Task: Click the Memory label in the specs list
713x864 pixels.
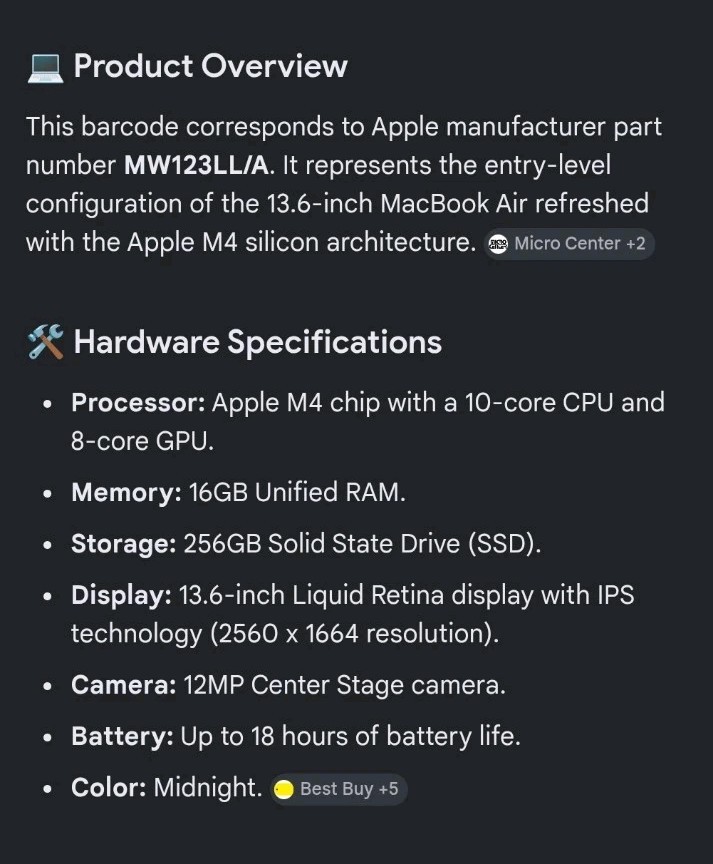Action: coord(126,493)
